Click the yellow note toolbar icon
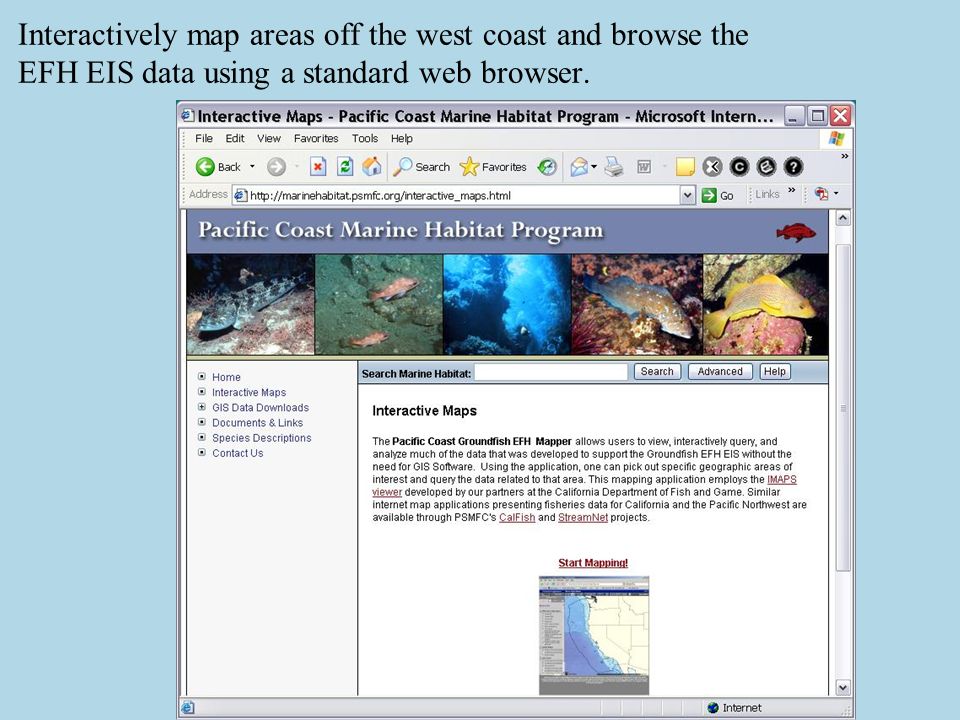This screenshot has width=960, height=720. coord(684,167)
